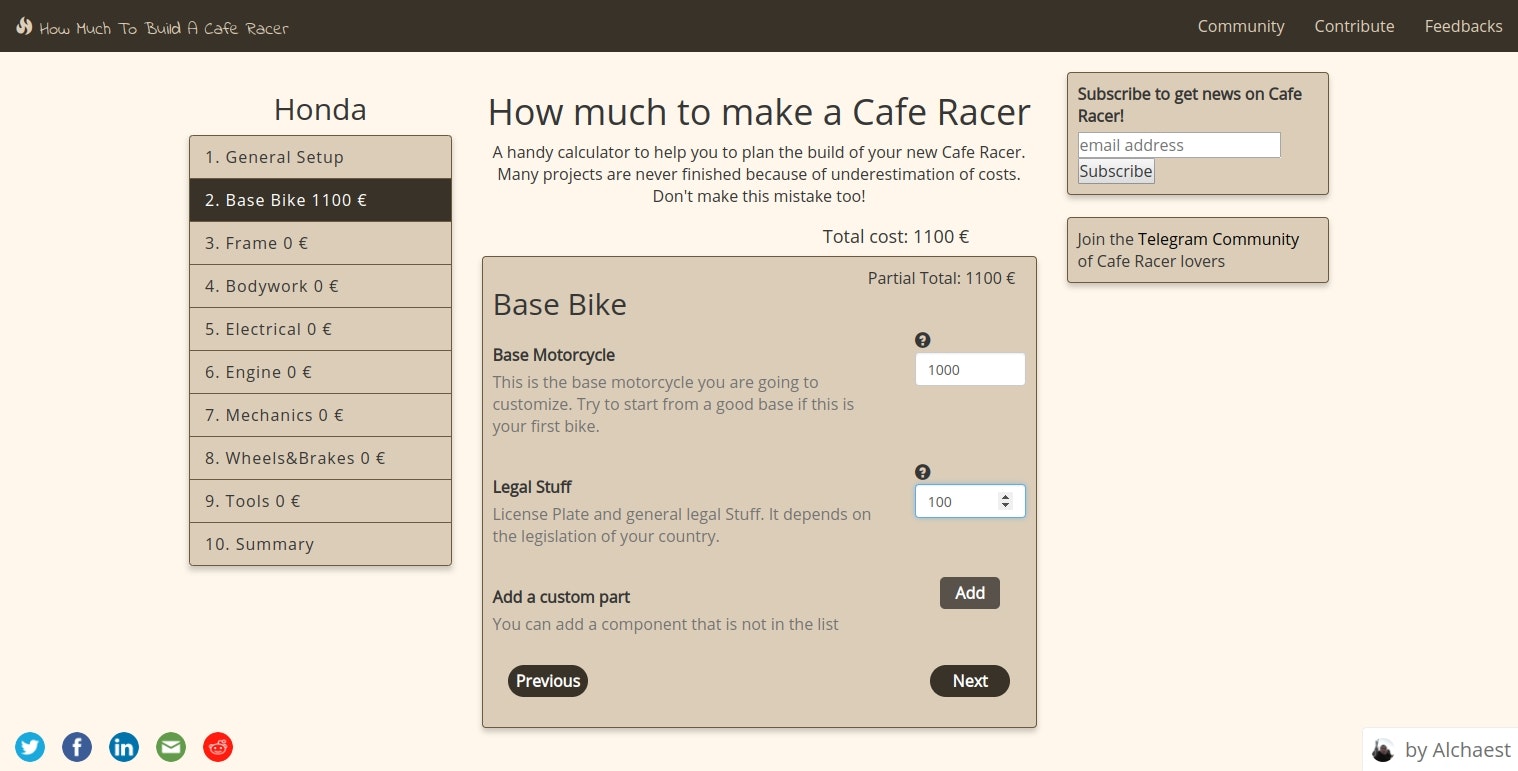Click the Subscribe button

point(1116,171)
